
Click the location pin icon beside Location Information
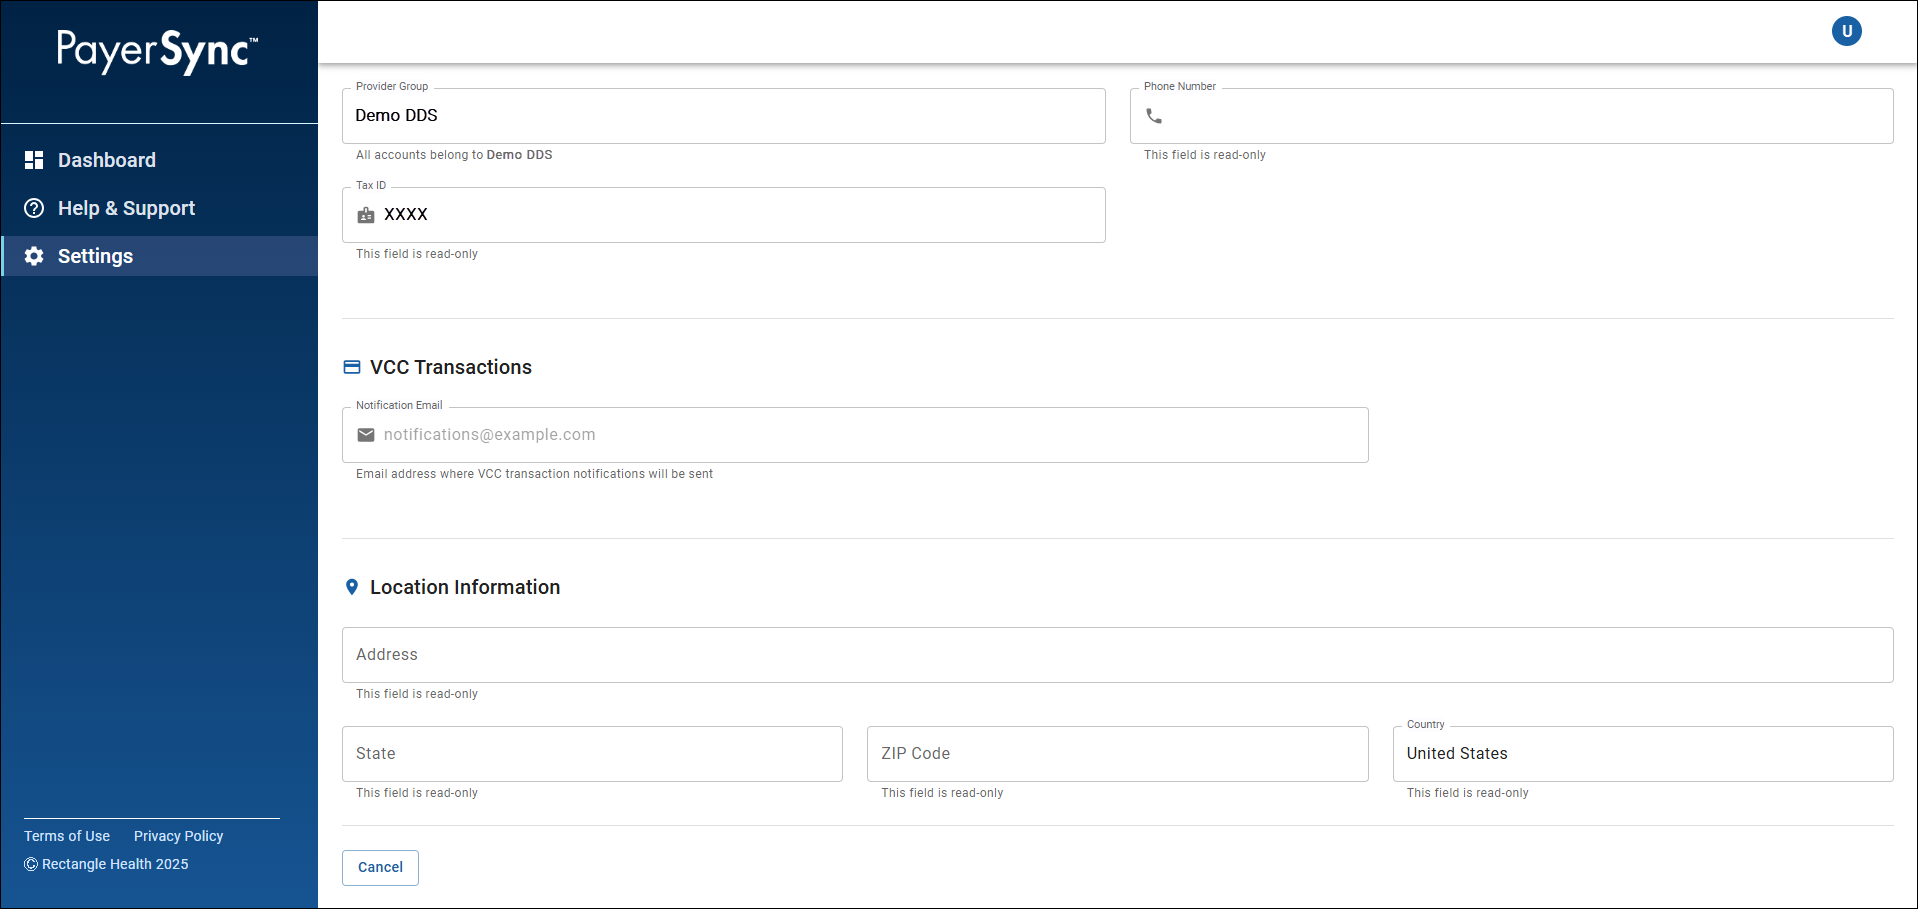(352, 587)
